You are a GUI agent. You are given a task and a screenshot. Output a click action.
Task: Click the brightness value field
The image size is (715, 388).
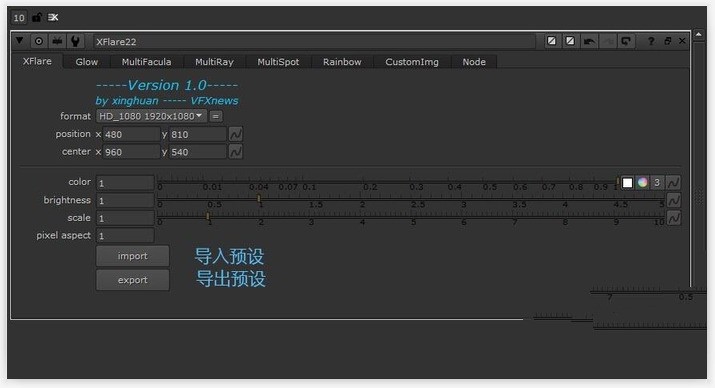tap(125, 201)
